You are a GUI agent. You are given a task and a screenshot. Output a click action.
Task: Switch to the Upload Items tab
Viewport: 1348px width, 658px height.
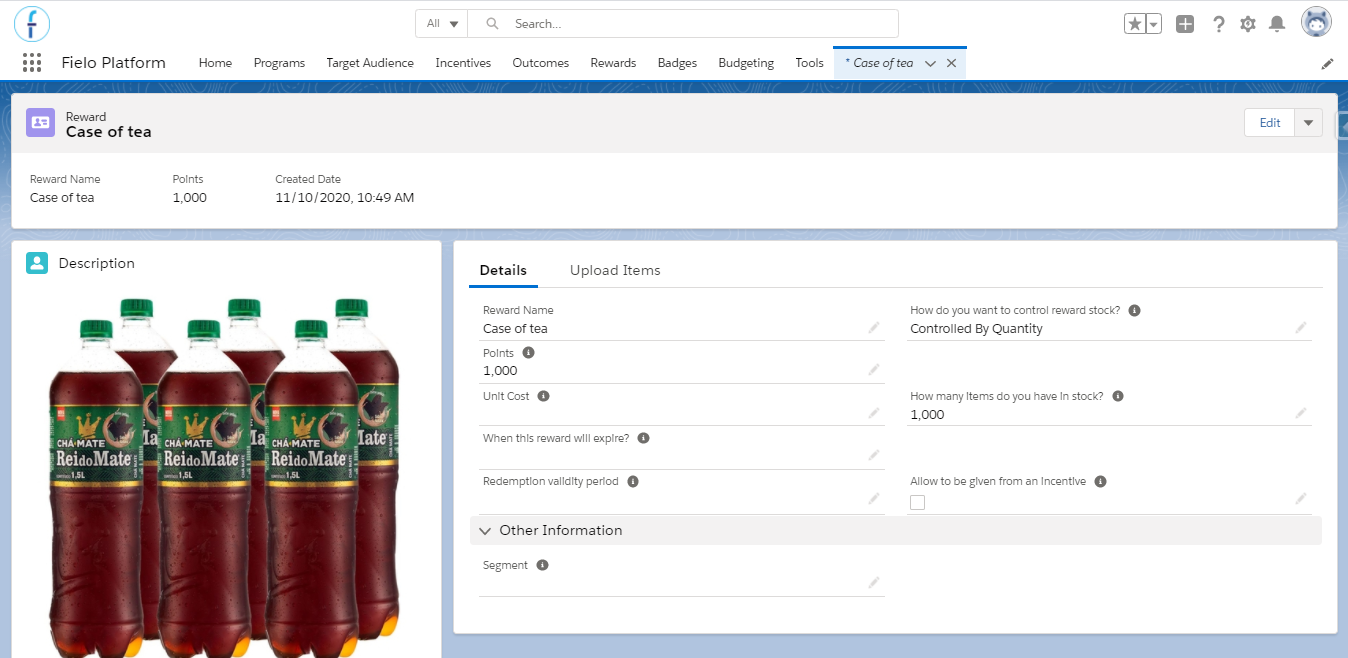[x=615, y=270]
